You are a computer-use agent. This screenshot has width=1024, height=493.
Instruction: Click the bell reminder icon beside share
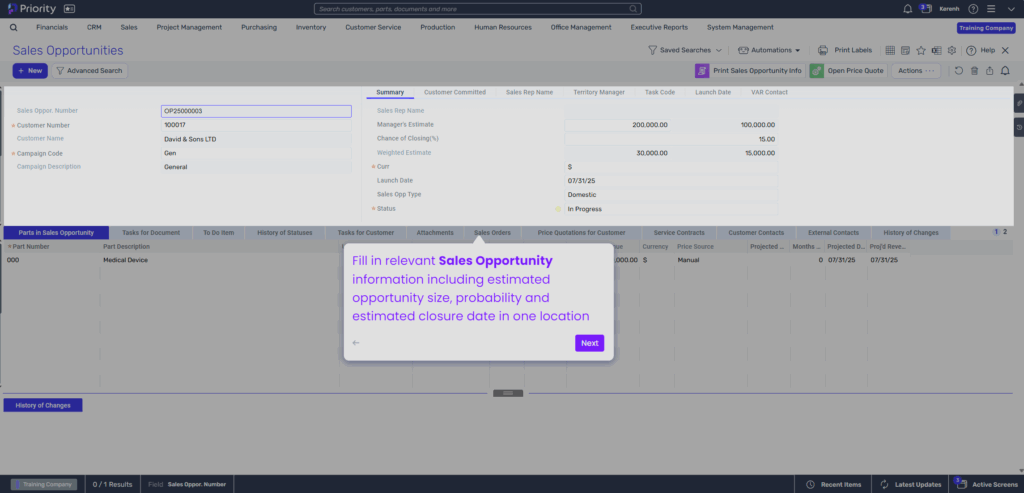[1006, 71]
